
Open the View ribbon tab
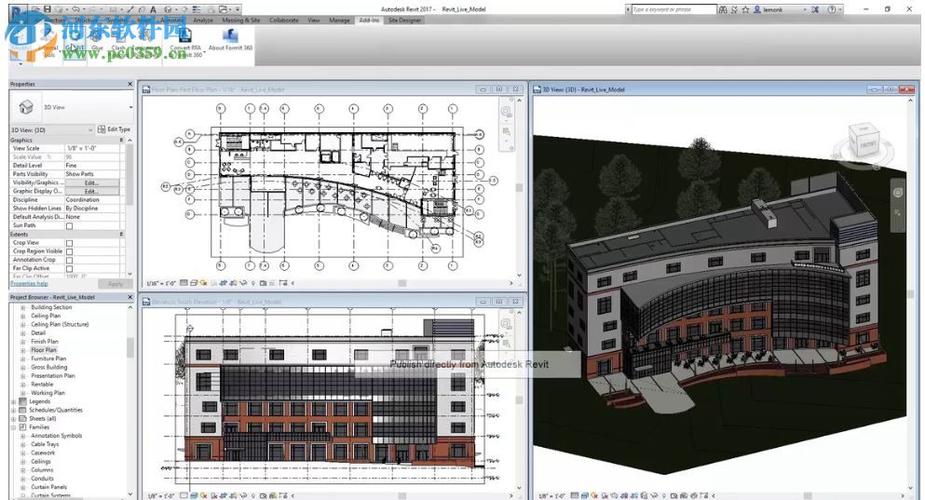tap(313, 20)
